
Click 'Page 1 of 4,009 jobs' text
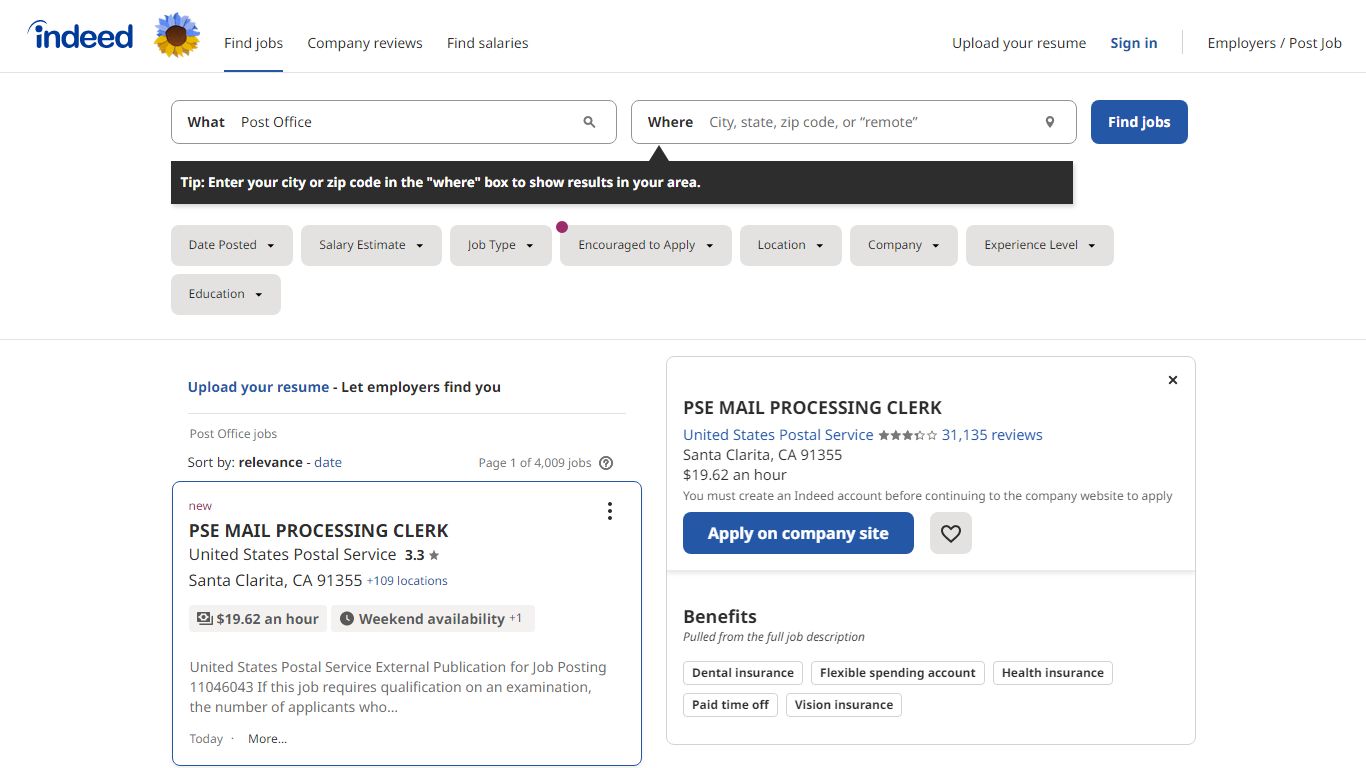pyautogui.click(x=535, y=463)
